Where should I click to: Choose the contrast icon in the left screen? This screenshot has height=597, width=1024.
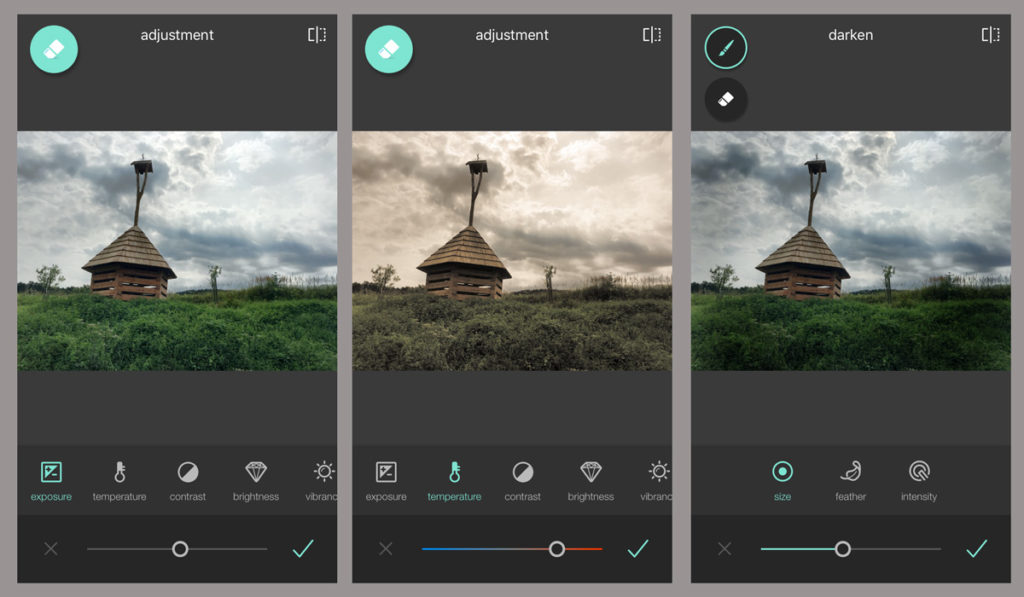(x=188, y=478)
